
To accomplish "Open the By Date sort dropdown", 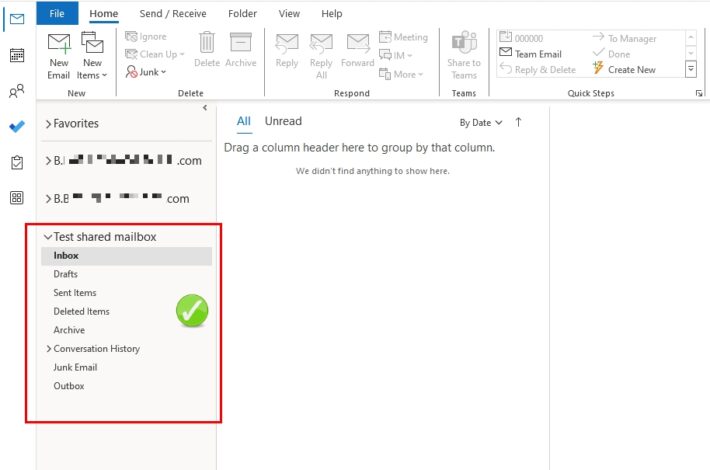I will (480, 123).
